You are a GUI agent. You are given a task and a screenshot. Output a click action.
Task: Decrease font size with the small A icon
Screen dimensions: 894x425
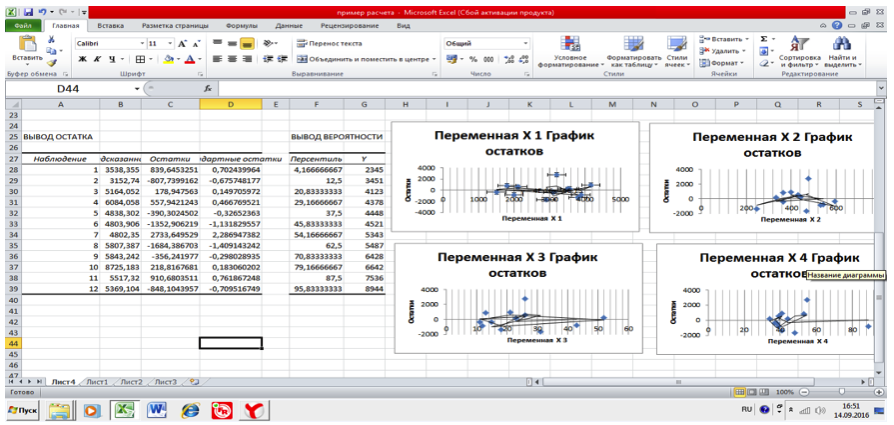[196, 44]
